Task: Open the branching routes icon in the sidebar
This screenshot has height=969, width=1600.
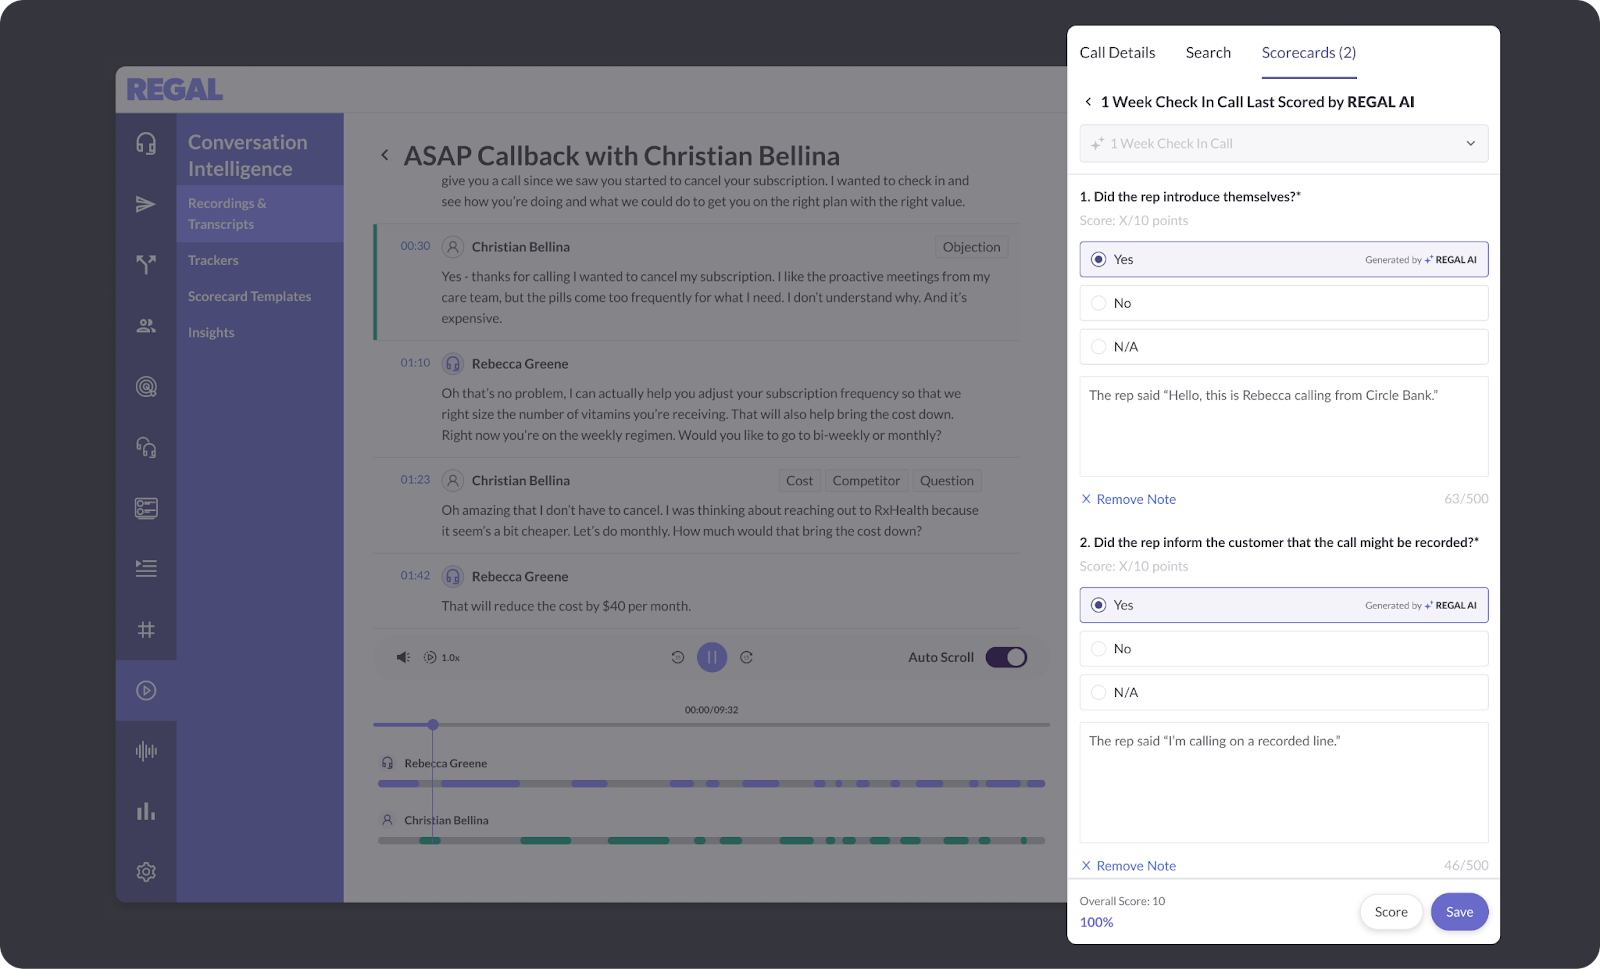Action: point(146,264)
